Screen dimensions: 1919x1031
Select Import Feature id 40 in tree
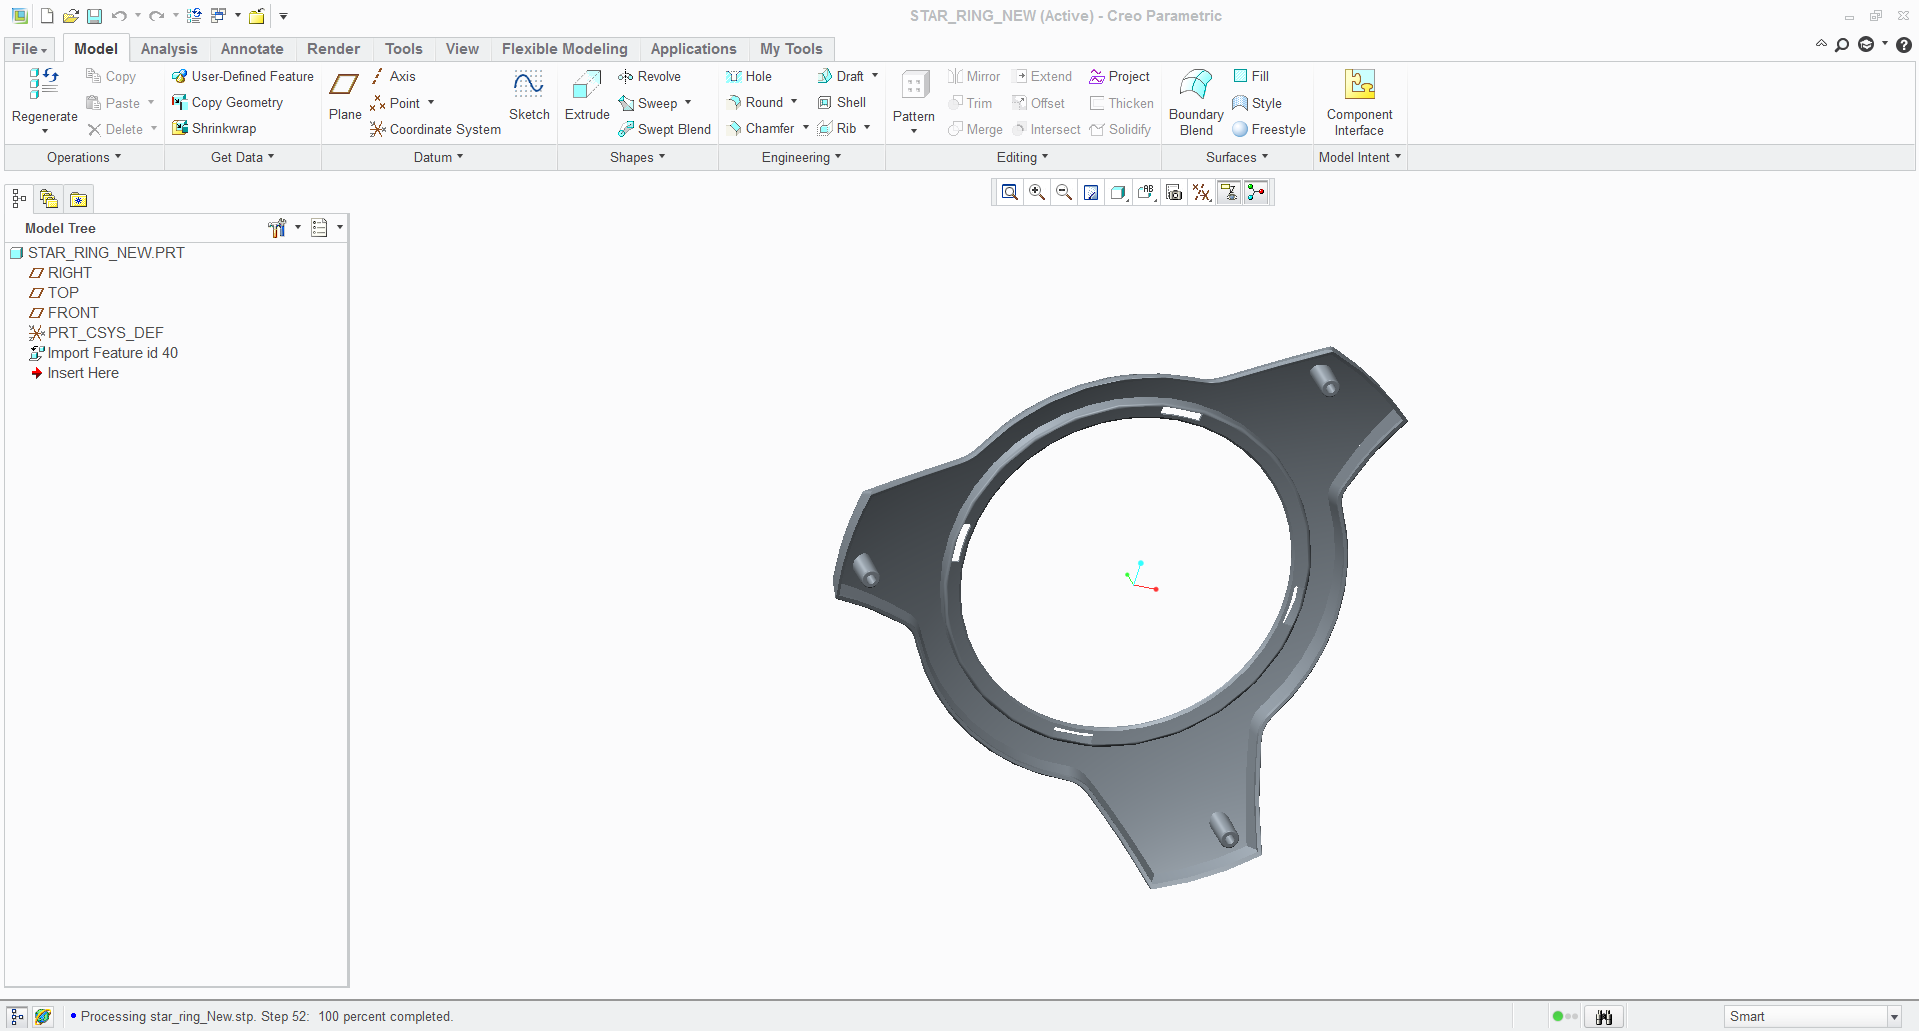[x=104, y=353]
